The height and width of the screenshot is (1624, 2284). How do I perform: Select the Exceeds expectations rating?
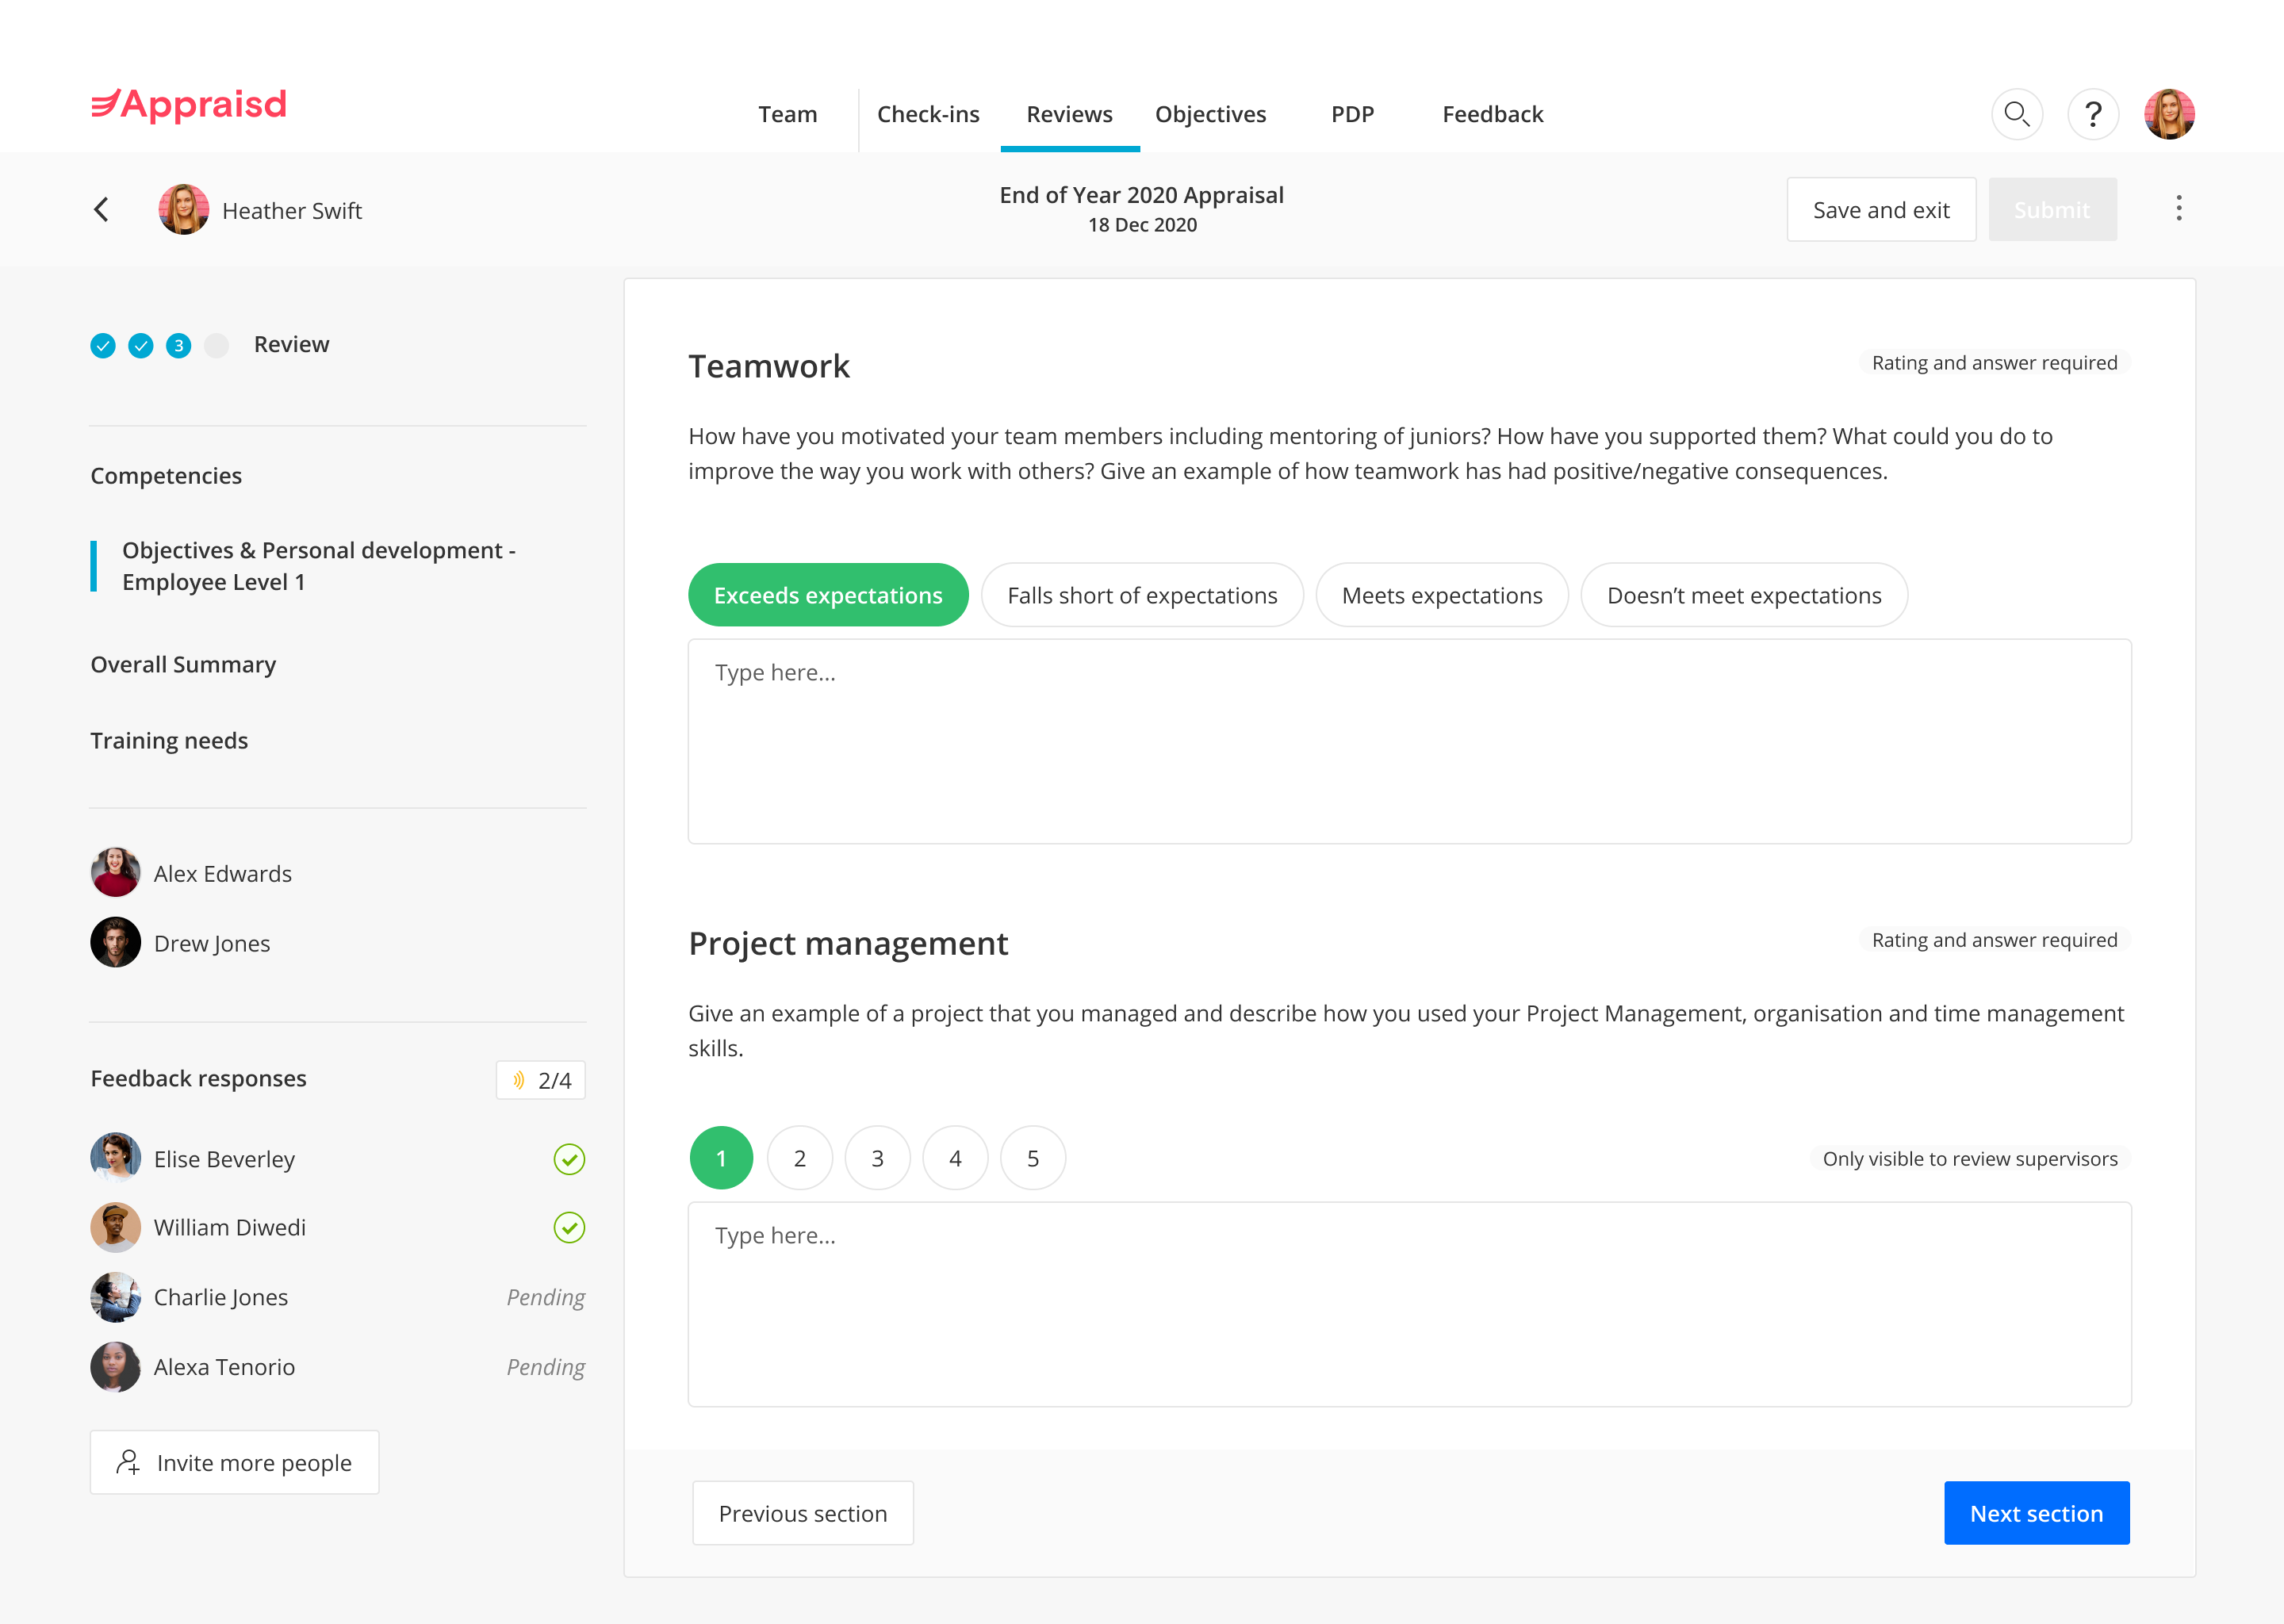[x=828, y=594]
